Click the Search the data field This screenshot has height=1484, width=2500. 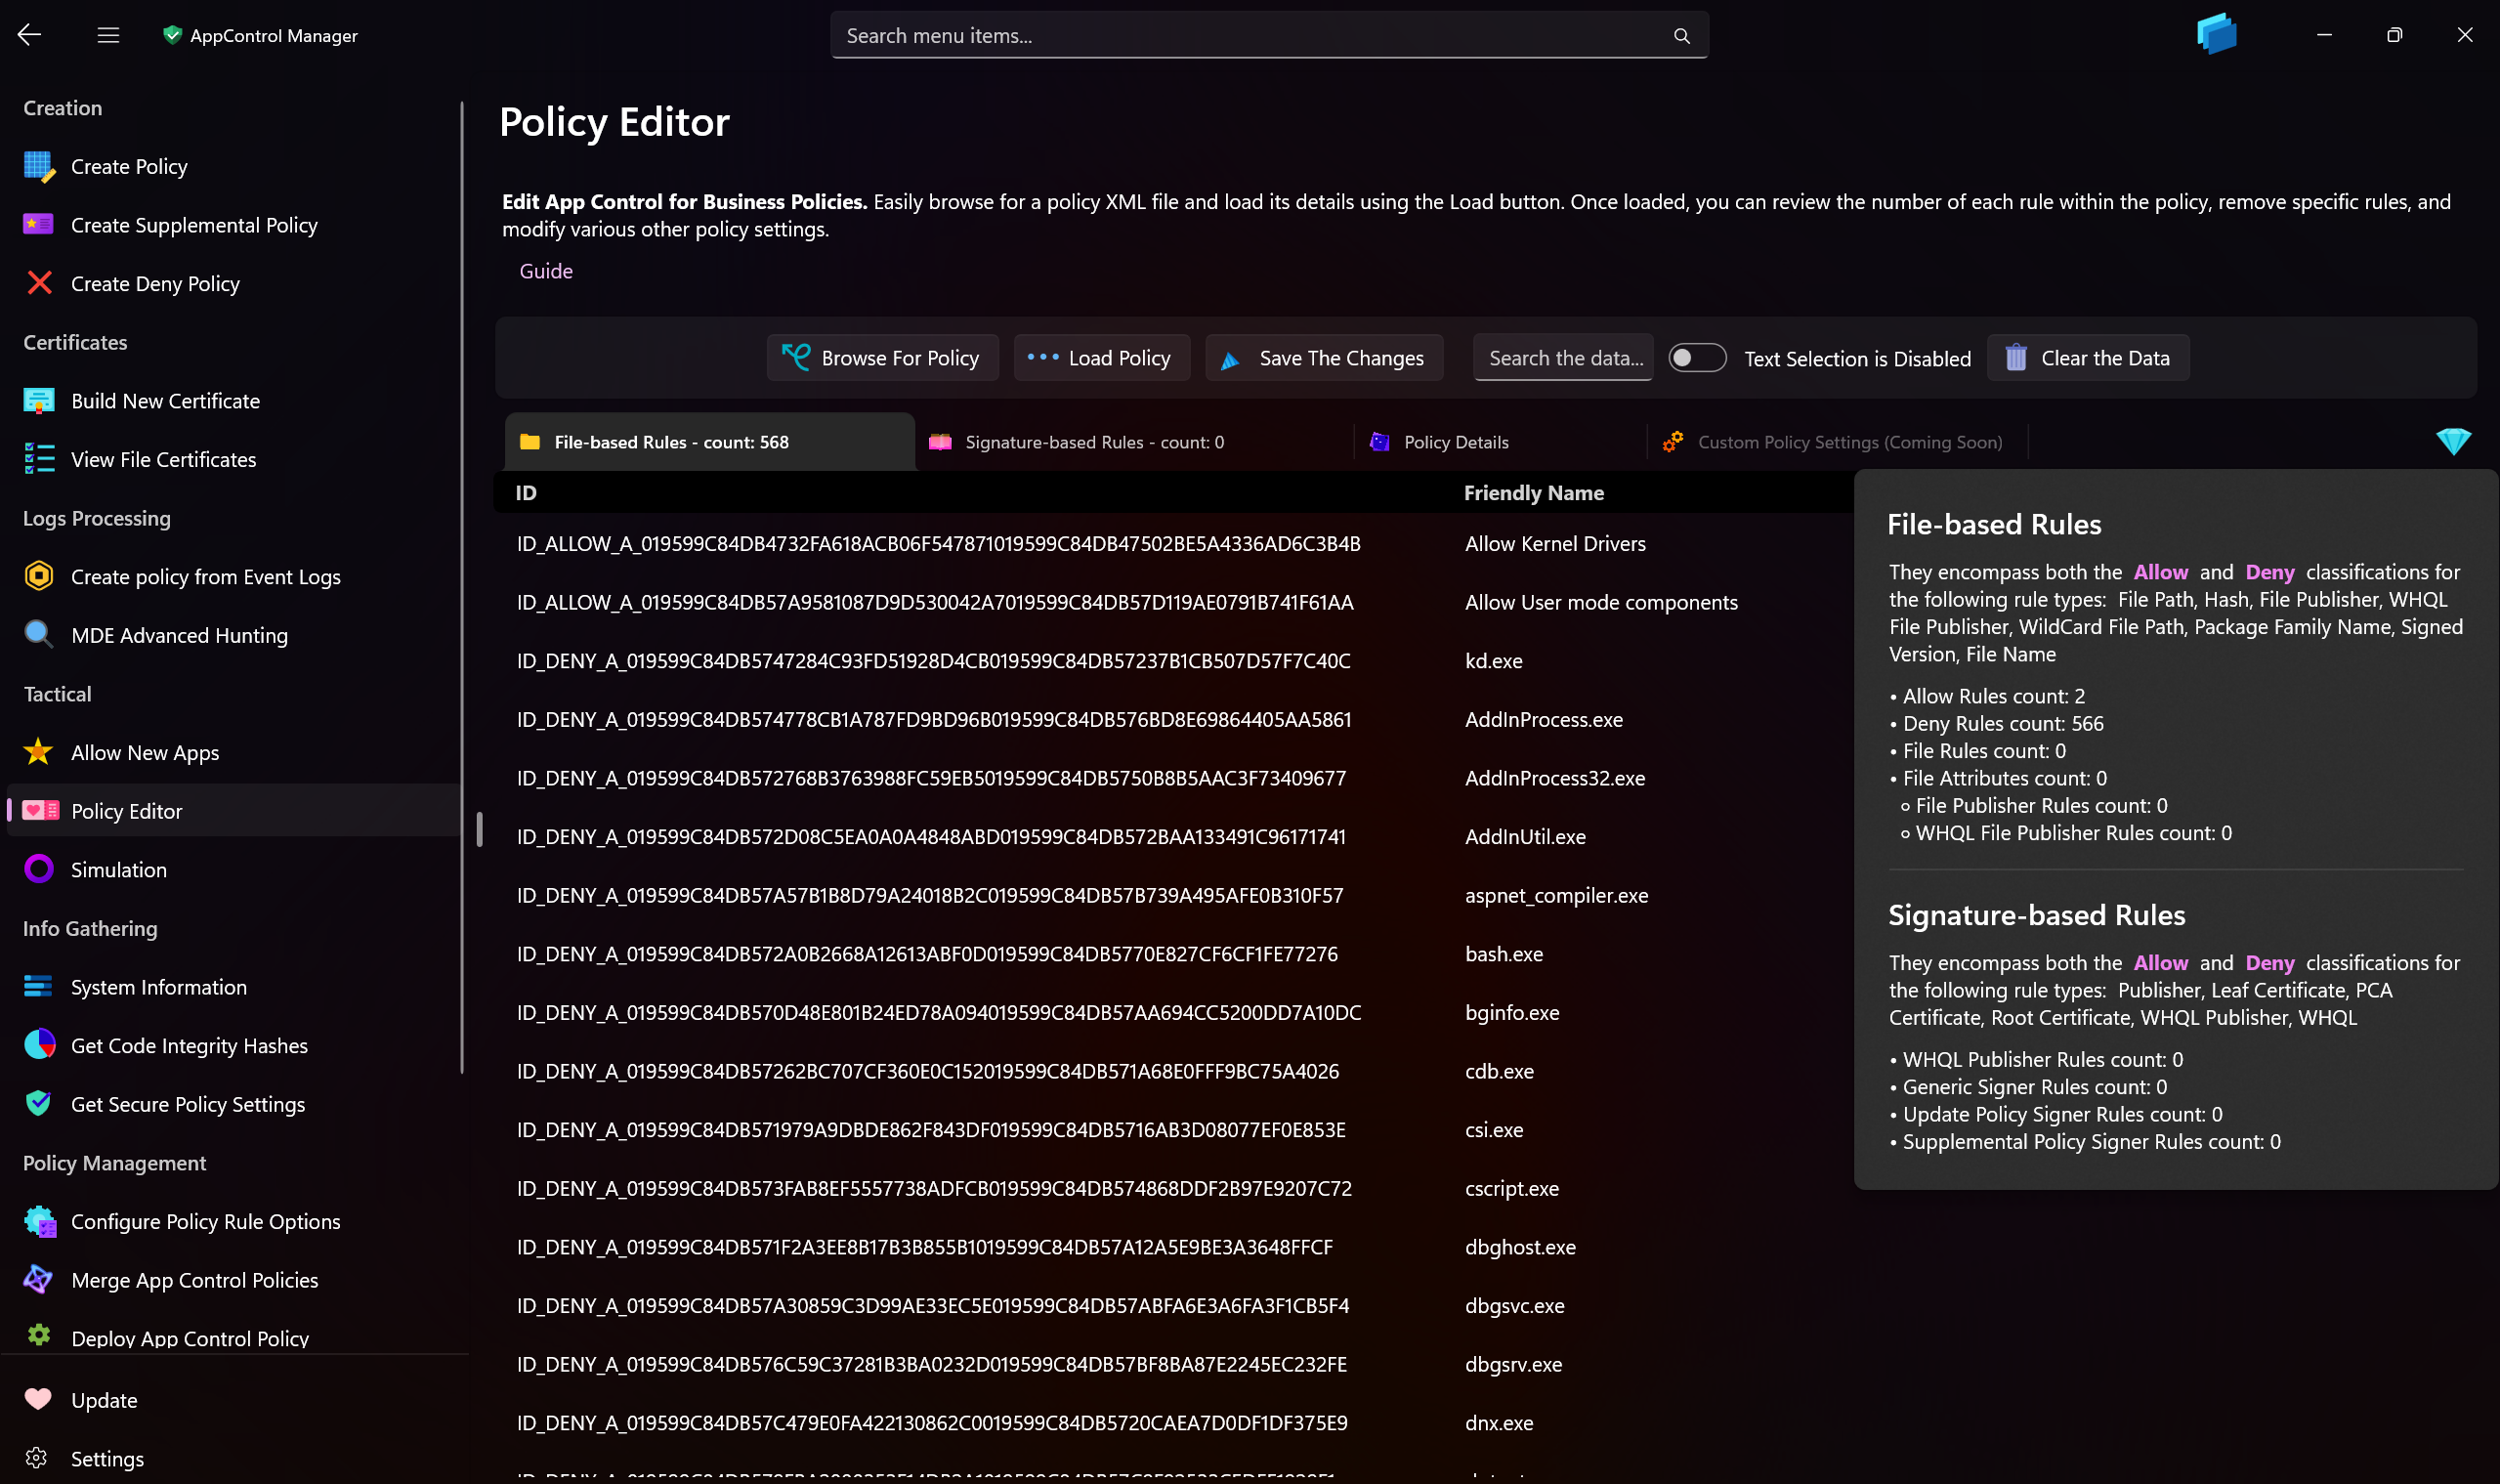(x=1564, y=358)
